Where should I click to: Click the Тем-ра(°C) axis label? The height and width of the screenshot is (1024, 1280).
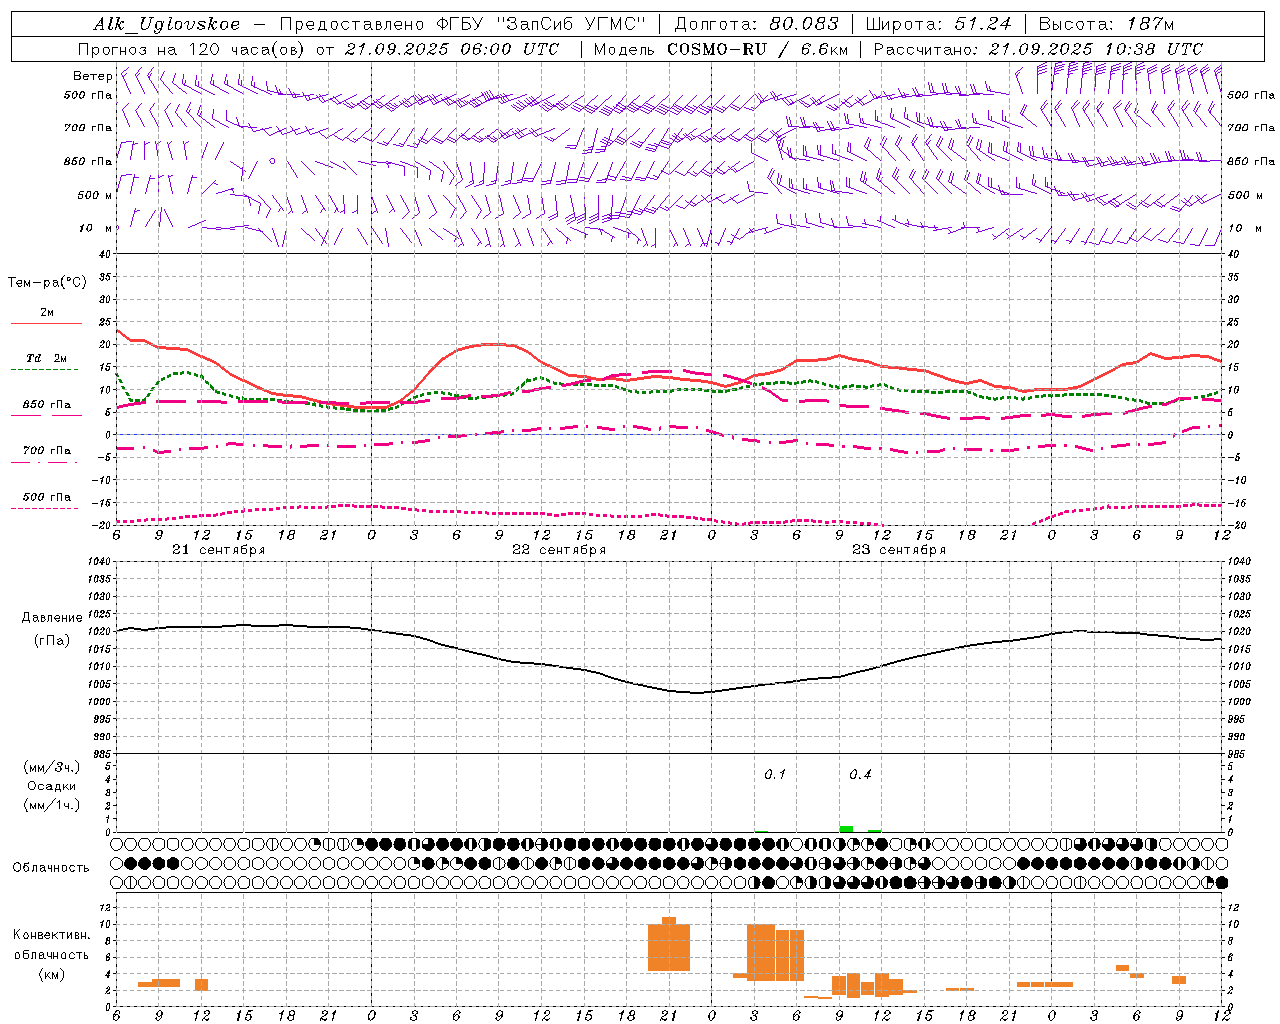tap(47, 283)
